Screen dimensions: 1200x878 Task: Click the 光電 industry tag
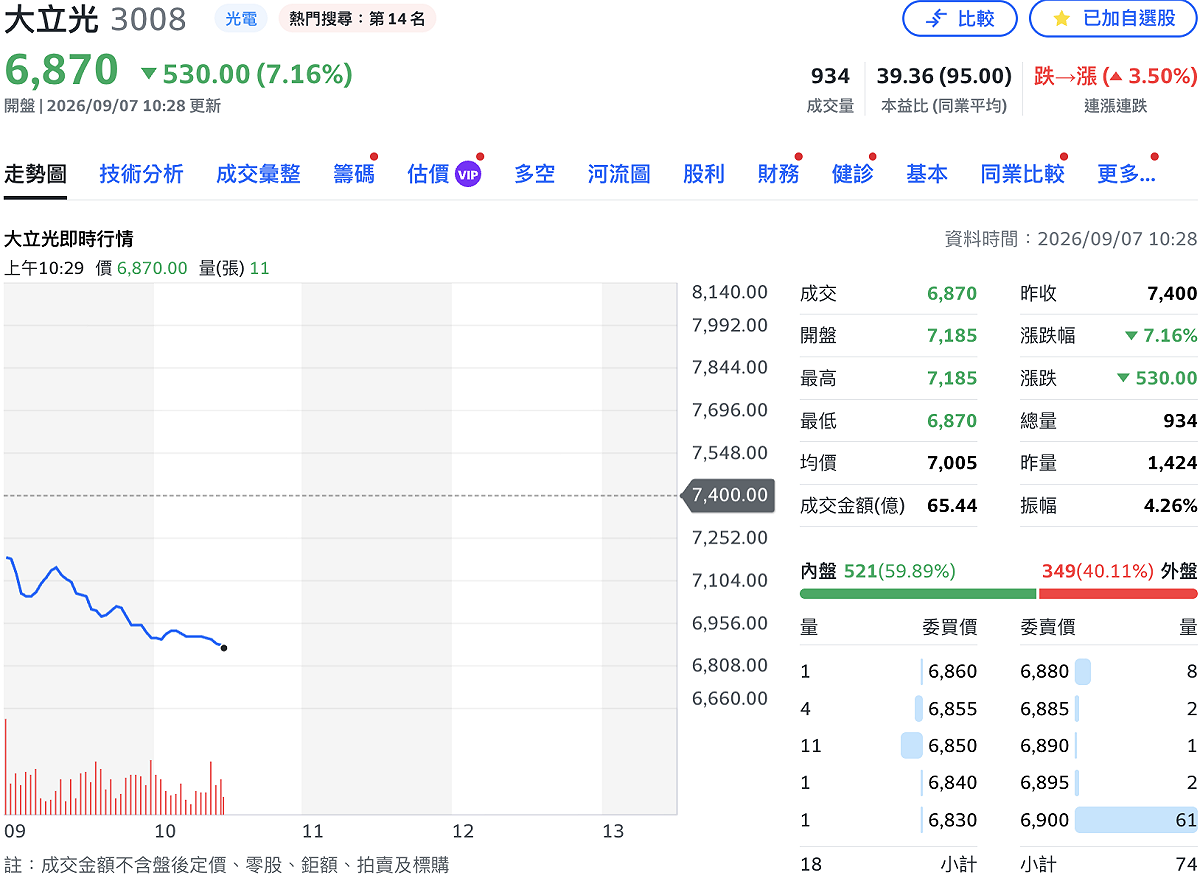(241, 19)
